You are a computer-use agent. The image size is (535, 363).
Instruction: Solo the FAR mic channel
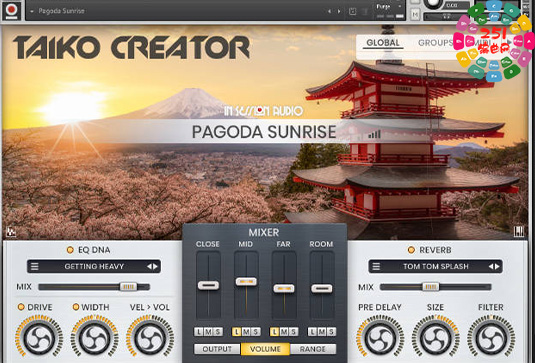pyautogui.click(x=293, y=332)
